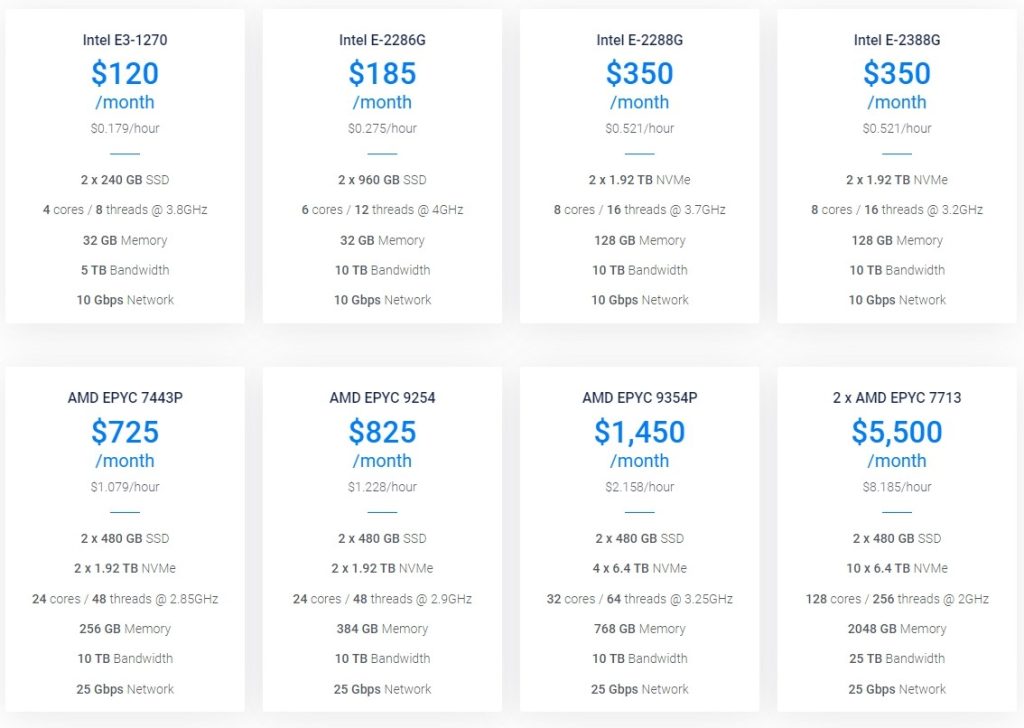The width and height of the screenshot is (1024, 728).
Task: Click the 2048 GB Memory spec line
Action: pyautogui.click(x=897, y=629)
